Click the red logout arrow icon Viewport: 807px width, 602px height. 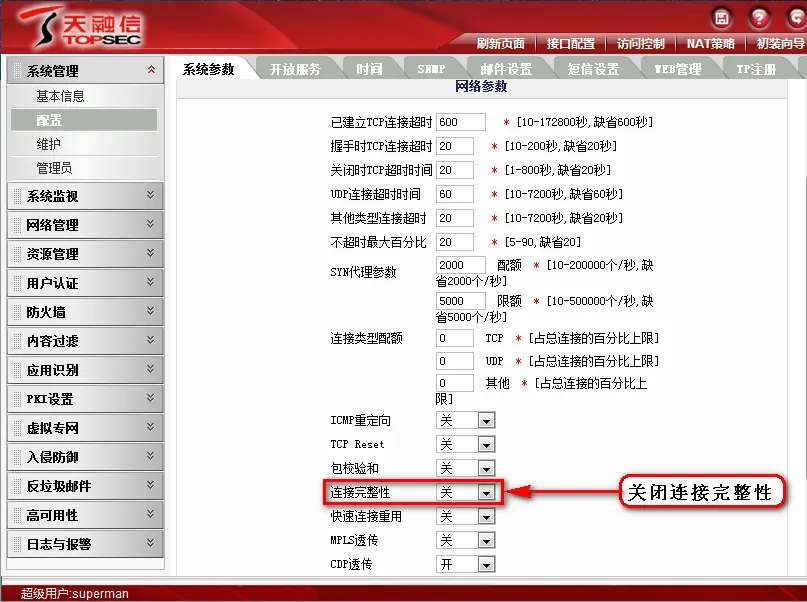pyautogui.click(x=797, y=18)
